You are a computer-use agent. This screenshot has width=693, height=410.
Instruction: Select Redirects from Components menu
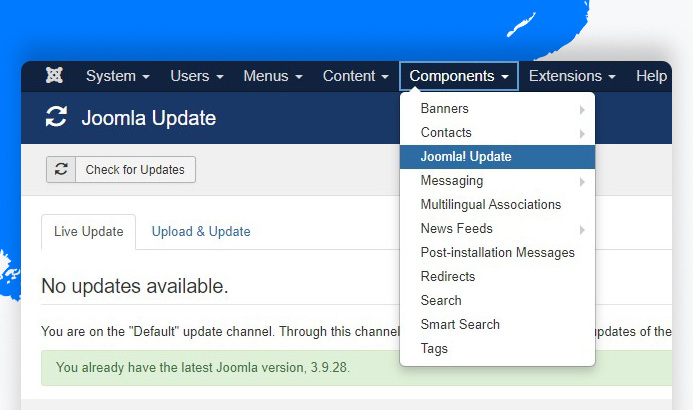[x=497, y=277]
